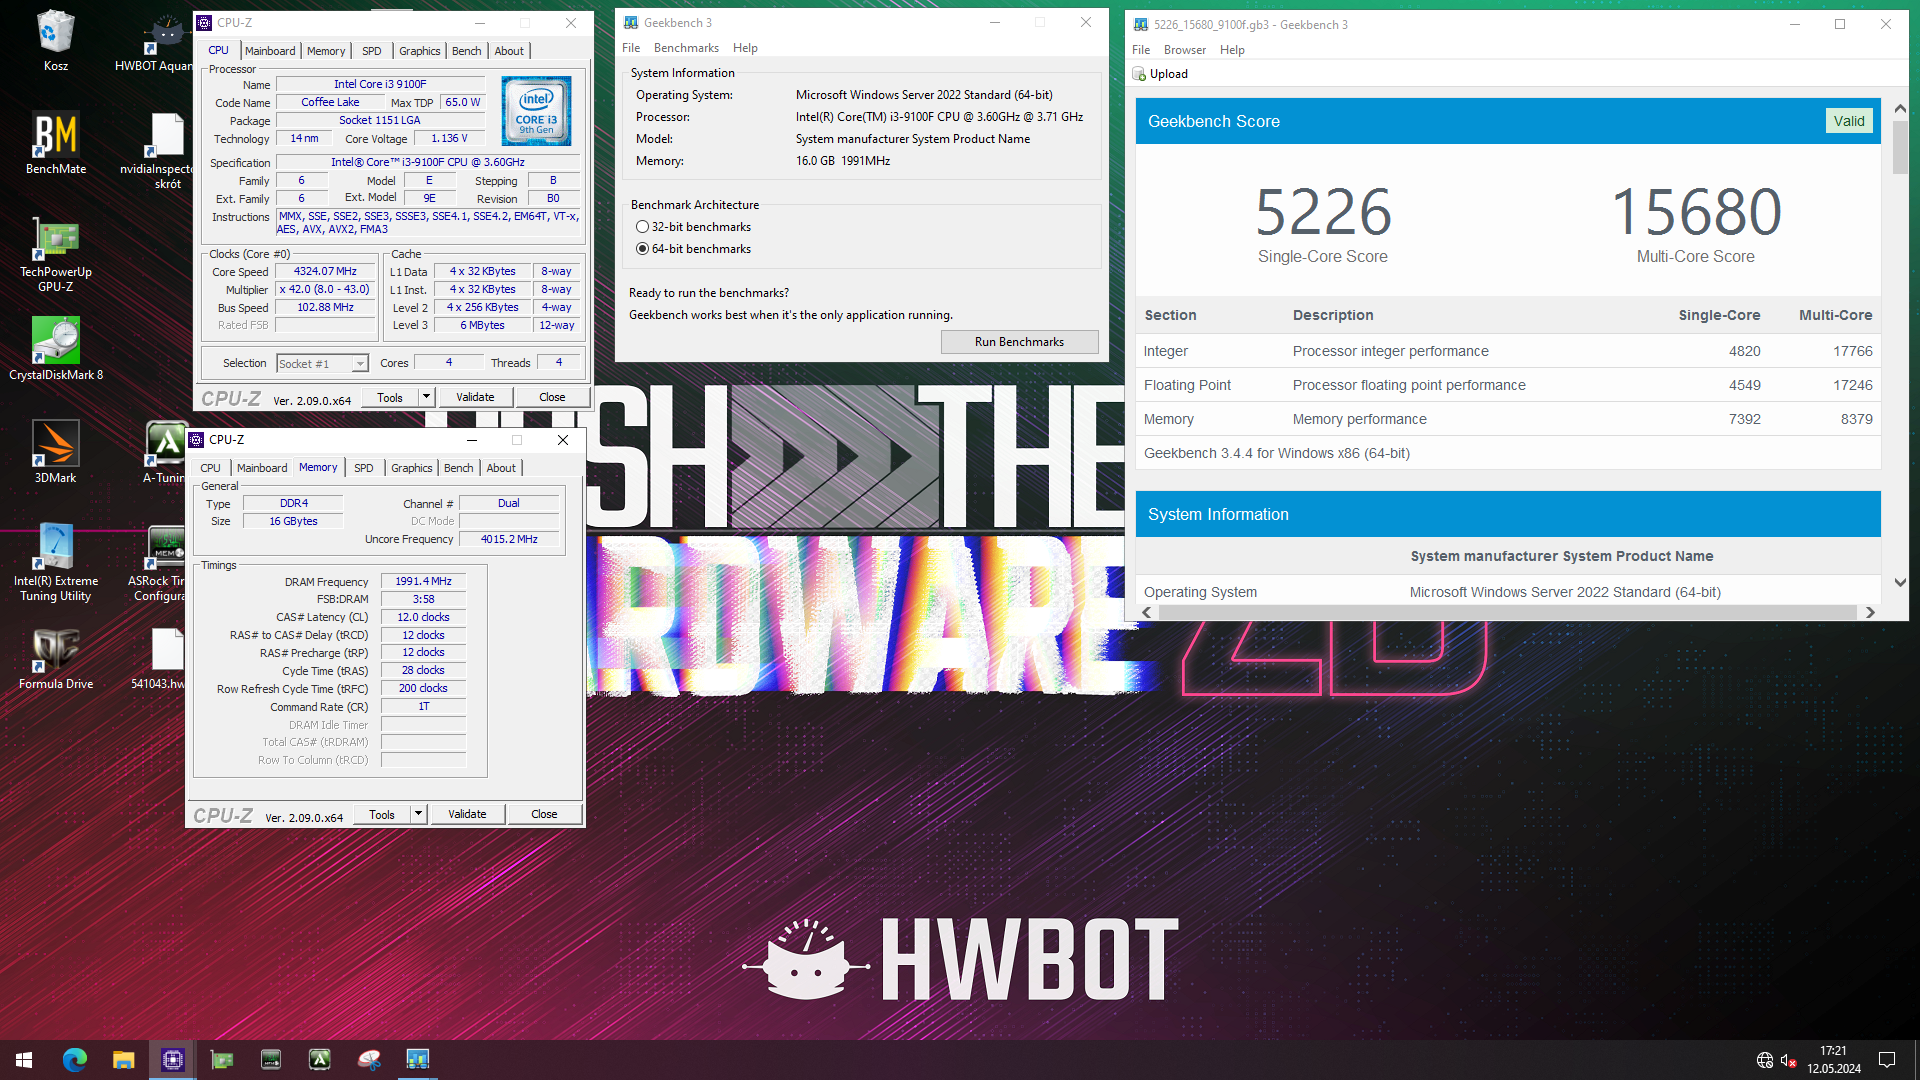The height and width of the screenshot is (1080, 1920).
Task: Click the Single-Core Score 5226
Action: point(1322,212)
